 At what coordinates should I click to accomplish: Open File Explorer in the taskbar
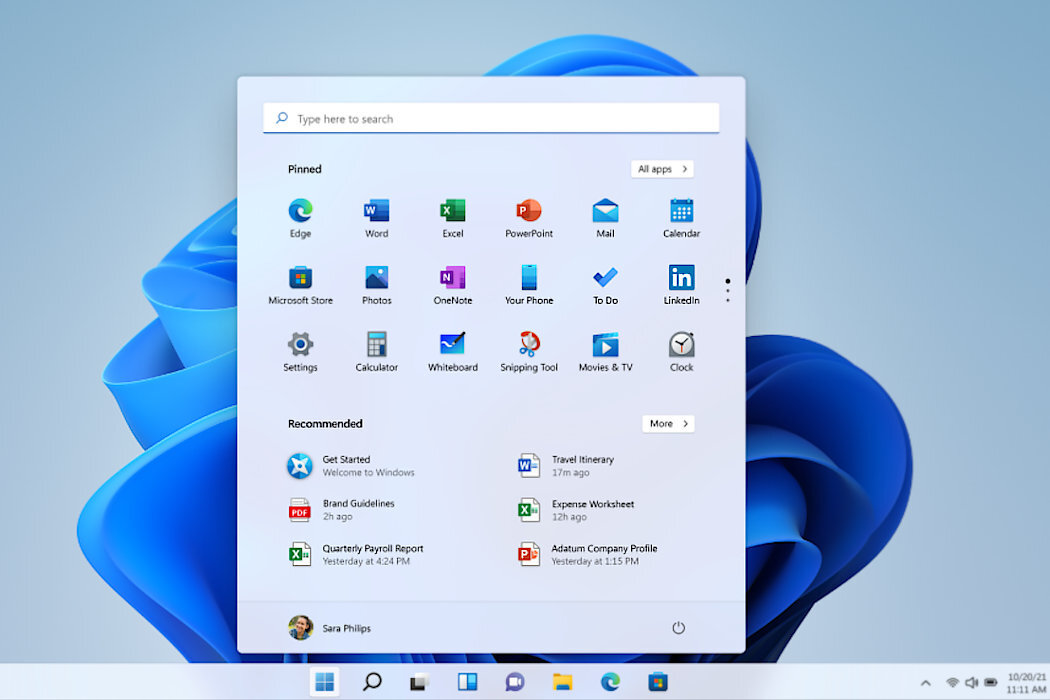pos(563,682)
